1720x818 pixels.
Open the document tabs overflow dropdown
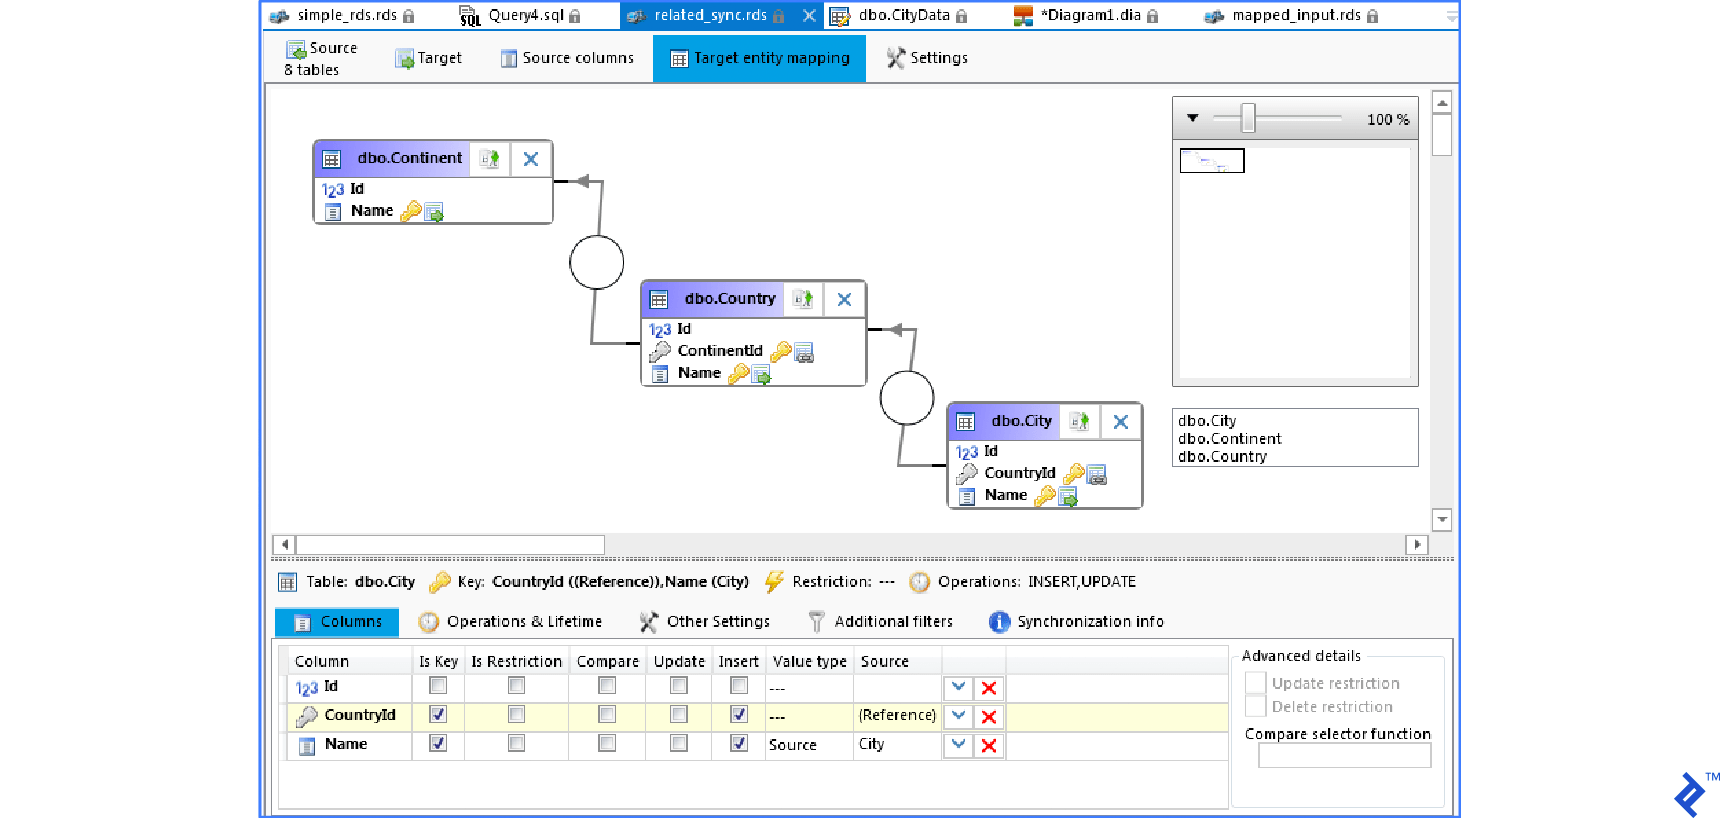tap(1451, 16)
